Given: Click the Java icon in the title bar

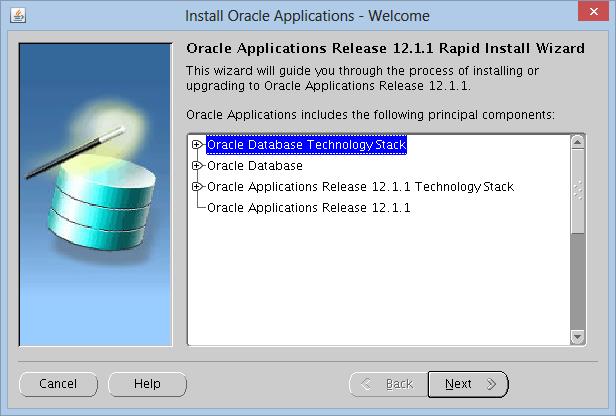Looking at the screenshot, I should click(18, 16).
